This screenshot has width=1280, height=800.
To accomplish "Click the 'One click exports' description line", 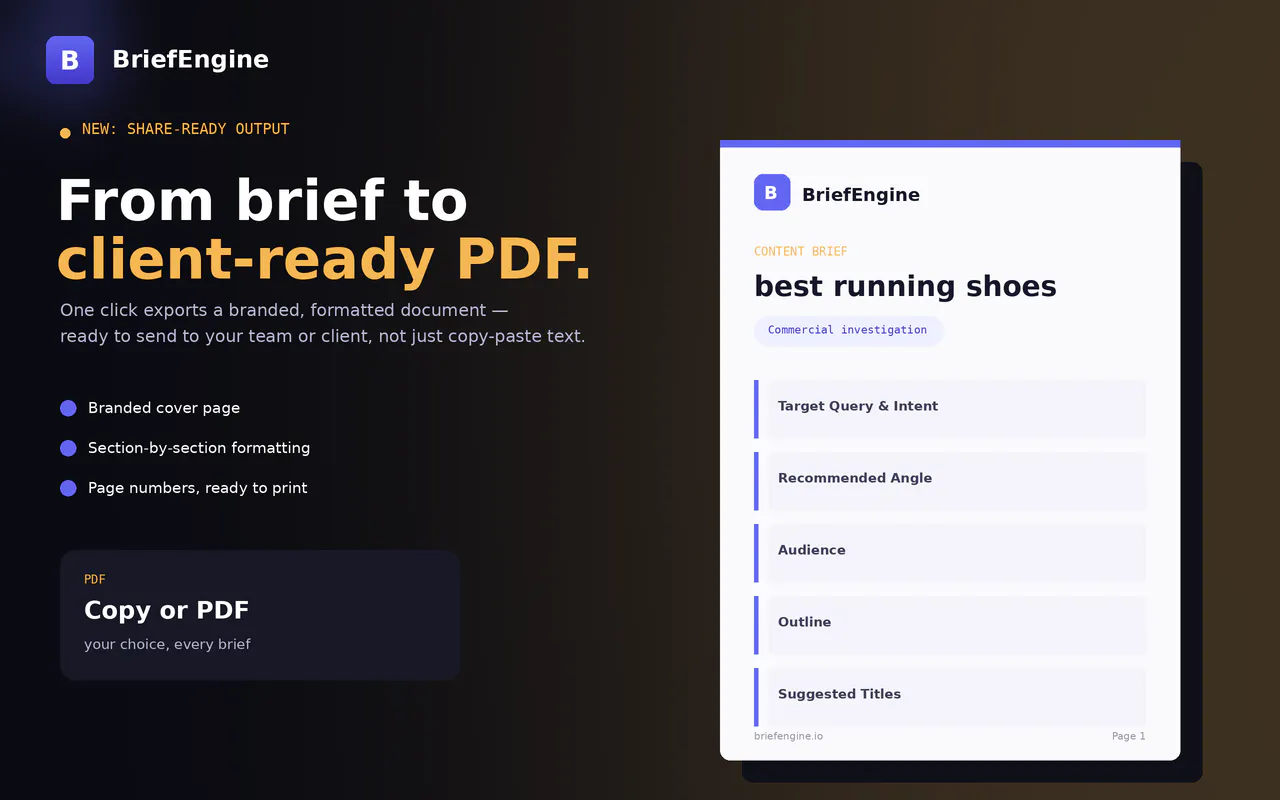I will pyautogui.click(x=284, y=310).
